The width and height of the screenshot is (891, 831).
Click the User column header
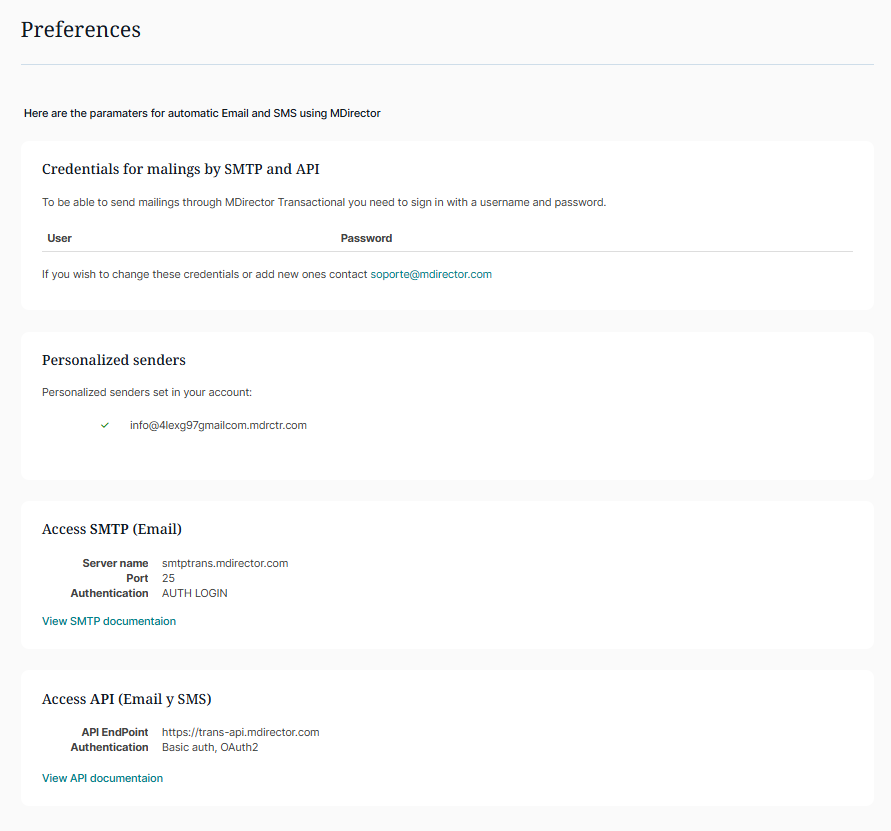(x=60, y=238)
